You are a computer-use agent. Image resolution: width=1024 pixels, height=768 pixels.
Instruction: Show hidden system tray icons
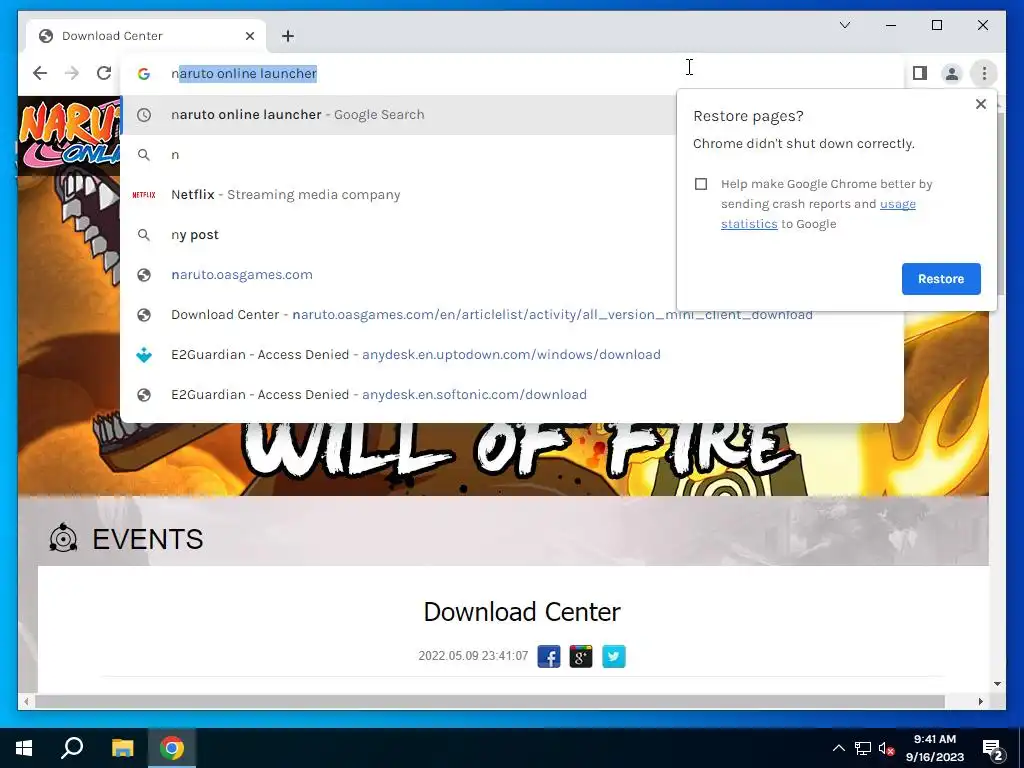839,748
